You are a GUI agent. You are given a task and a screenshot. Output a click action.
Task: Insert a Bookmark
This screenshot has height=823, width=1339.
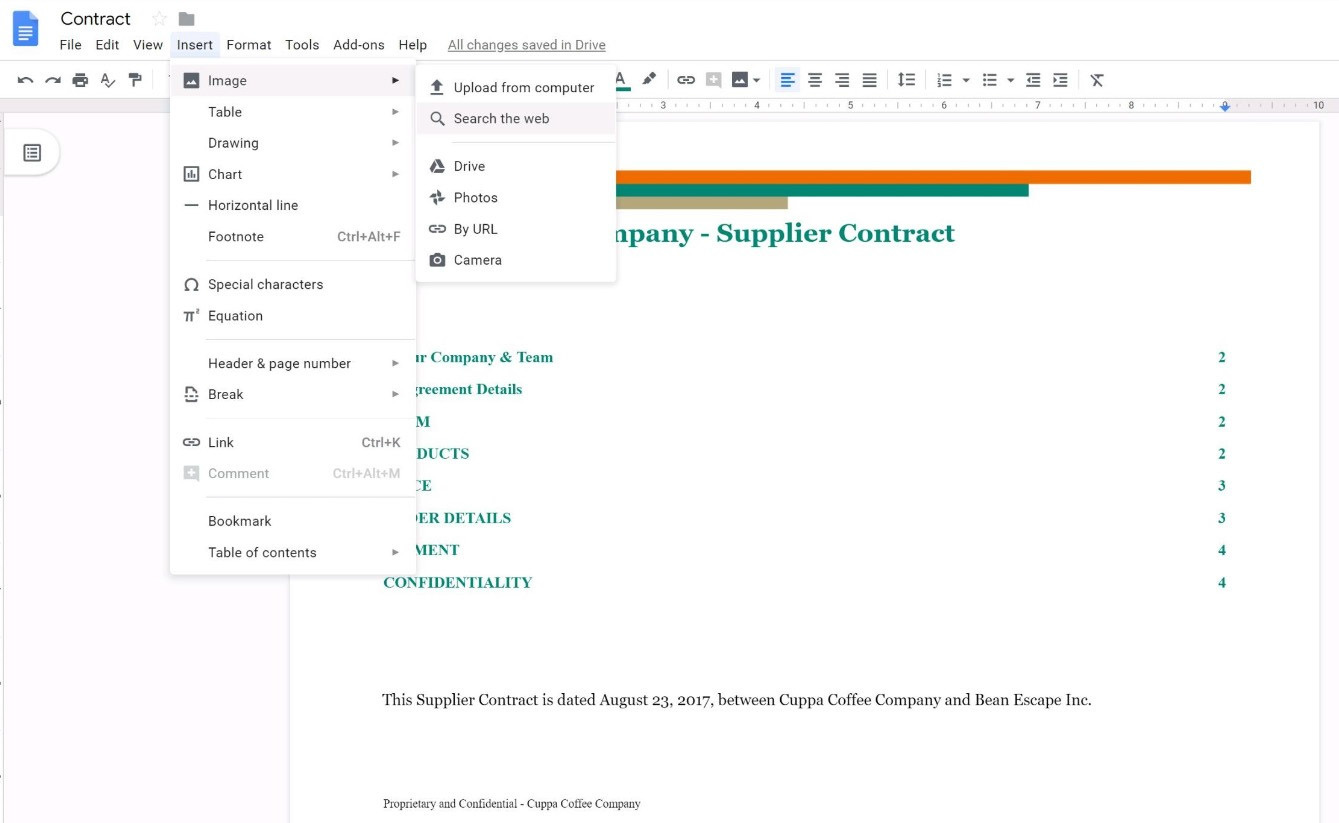pos(293,520)
